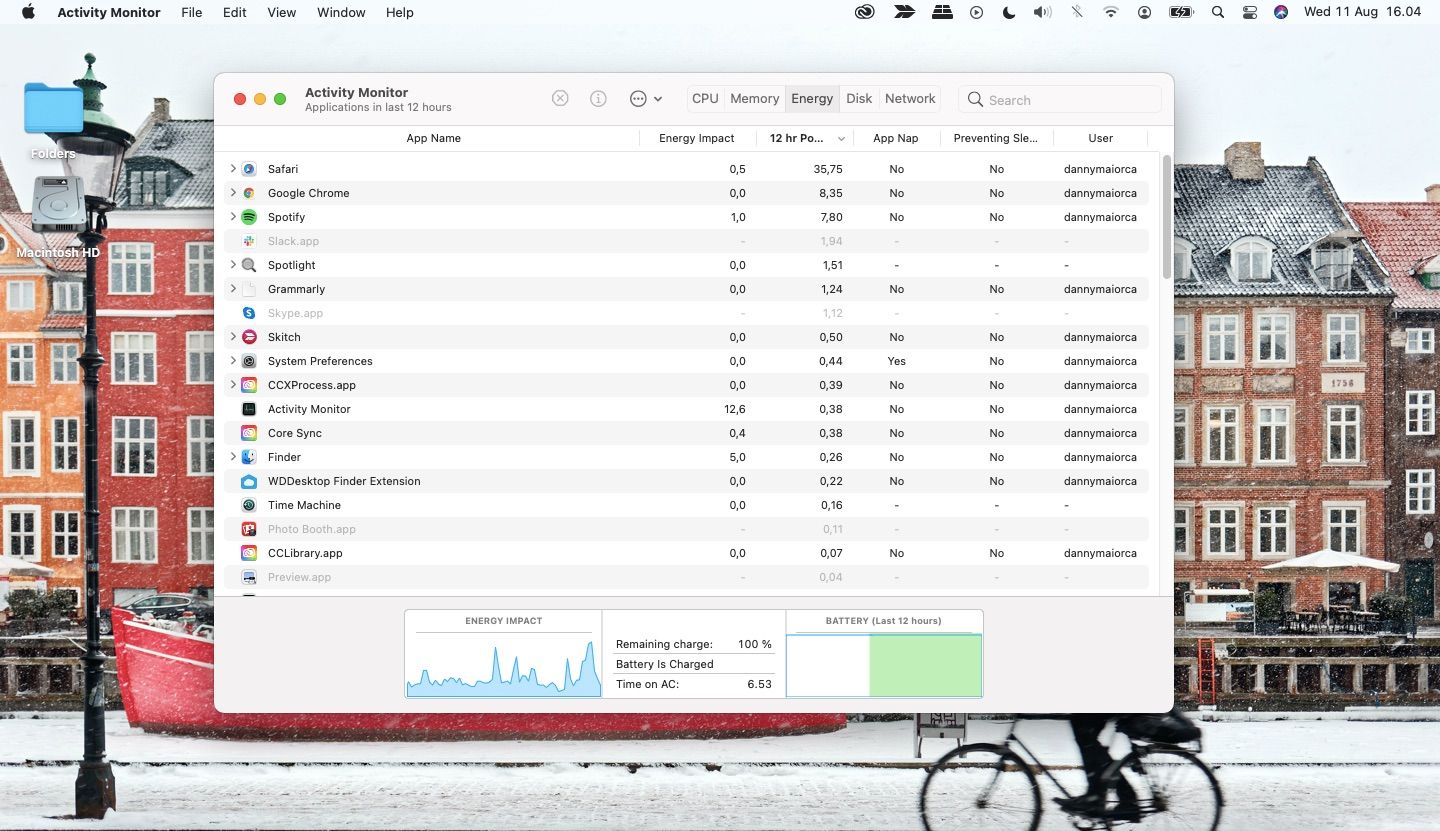Click the Time Machine icon in list
The height and width of the screenshot is (831, 1440).
point(249,505)
